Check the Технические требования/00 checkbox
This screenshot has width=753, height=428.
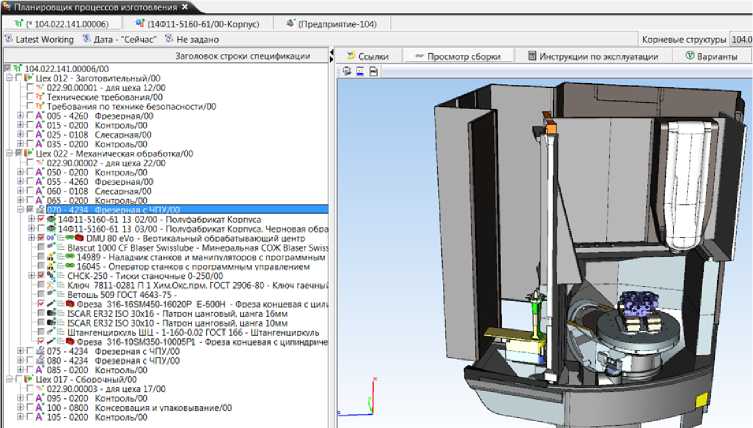(29, 98)
